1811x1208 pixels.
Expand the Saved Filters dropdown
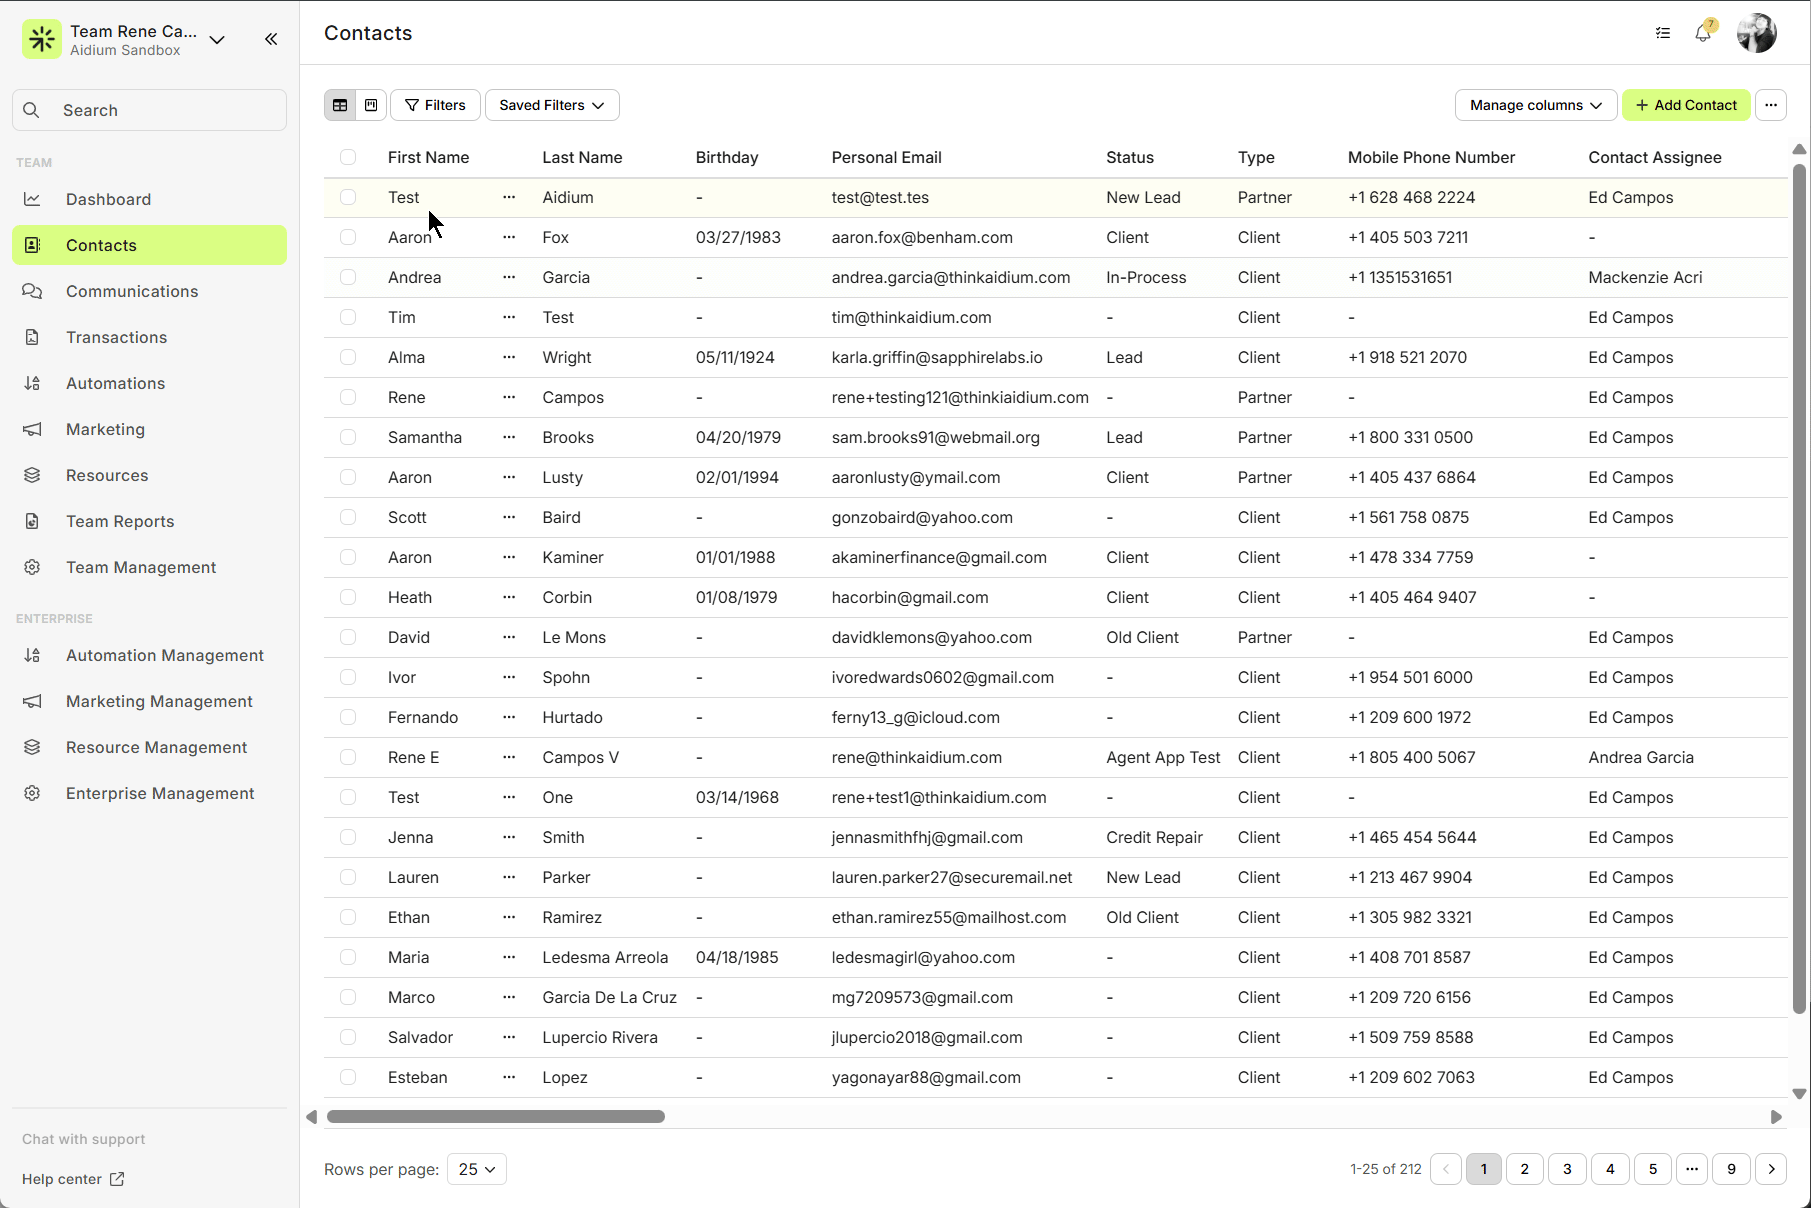pyautogui.click(x=552, y=105)
